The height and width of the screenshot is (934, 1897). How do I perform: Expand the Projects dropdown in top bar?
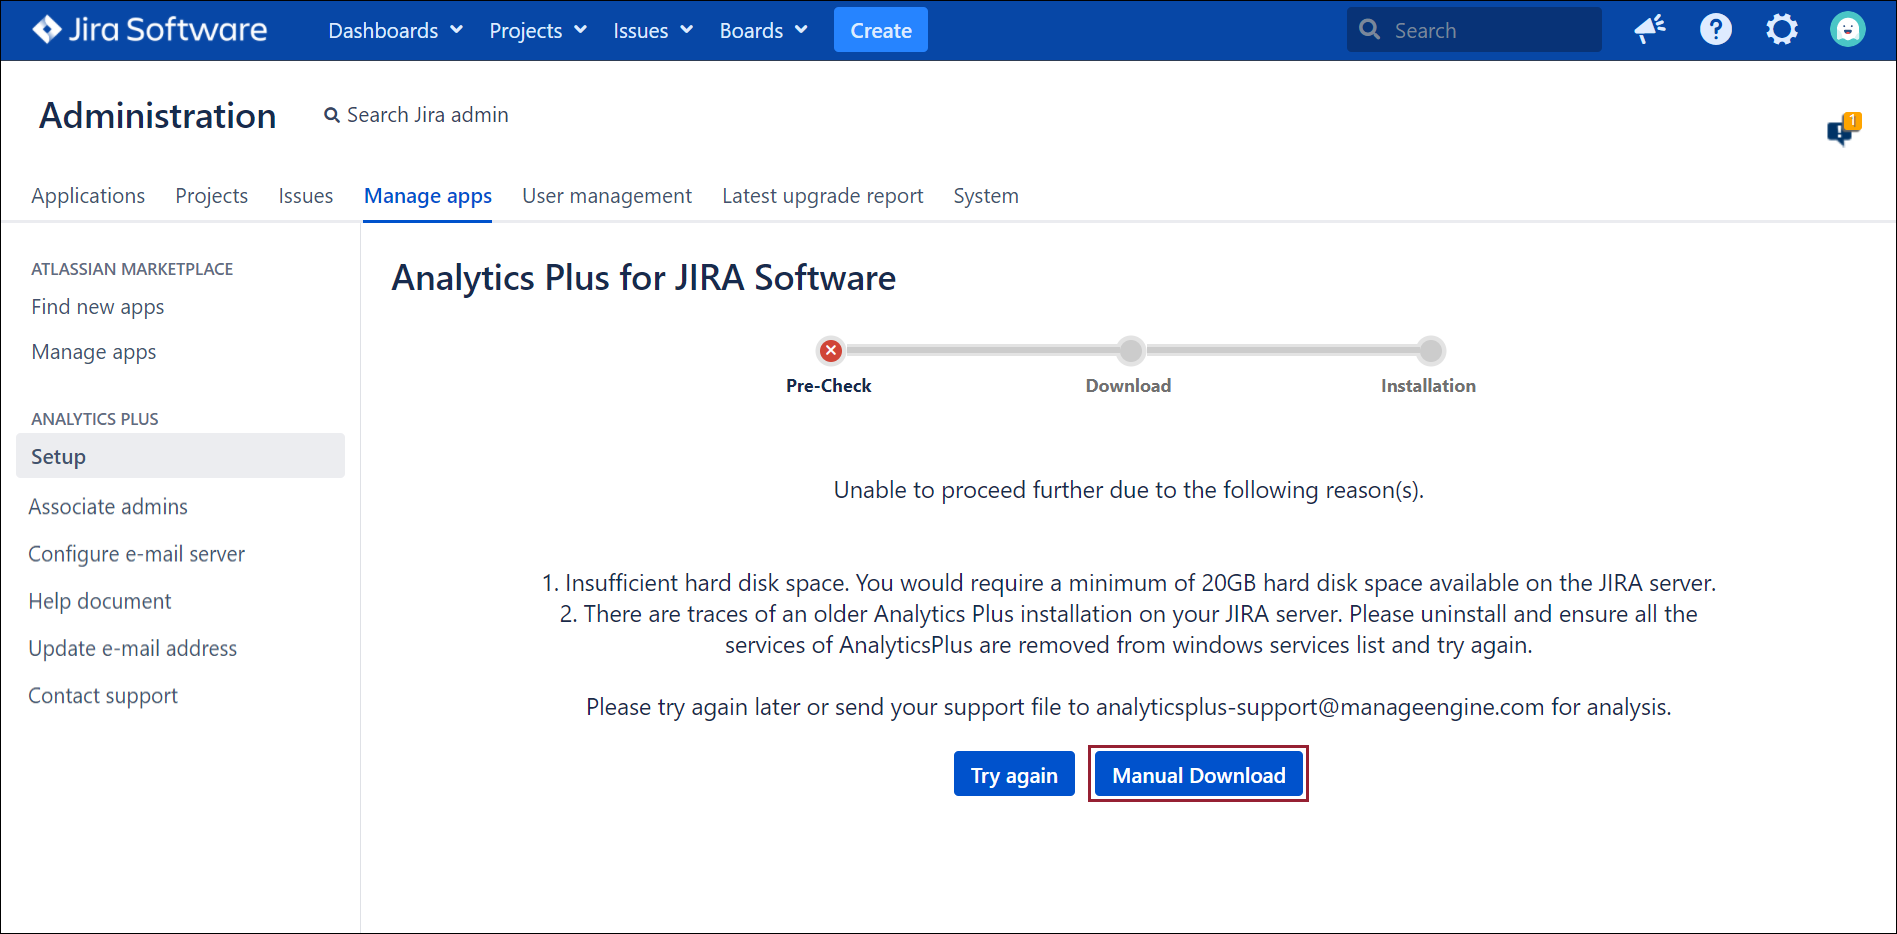(x=537, y=31)
